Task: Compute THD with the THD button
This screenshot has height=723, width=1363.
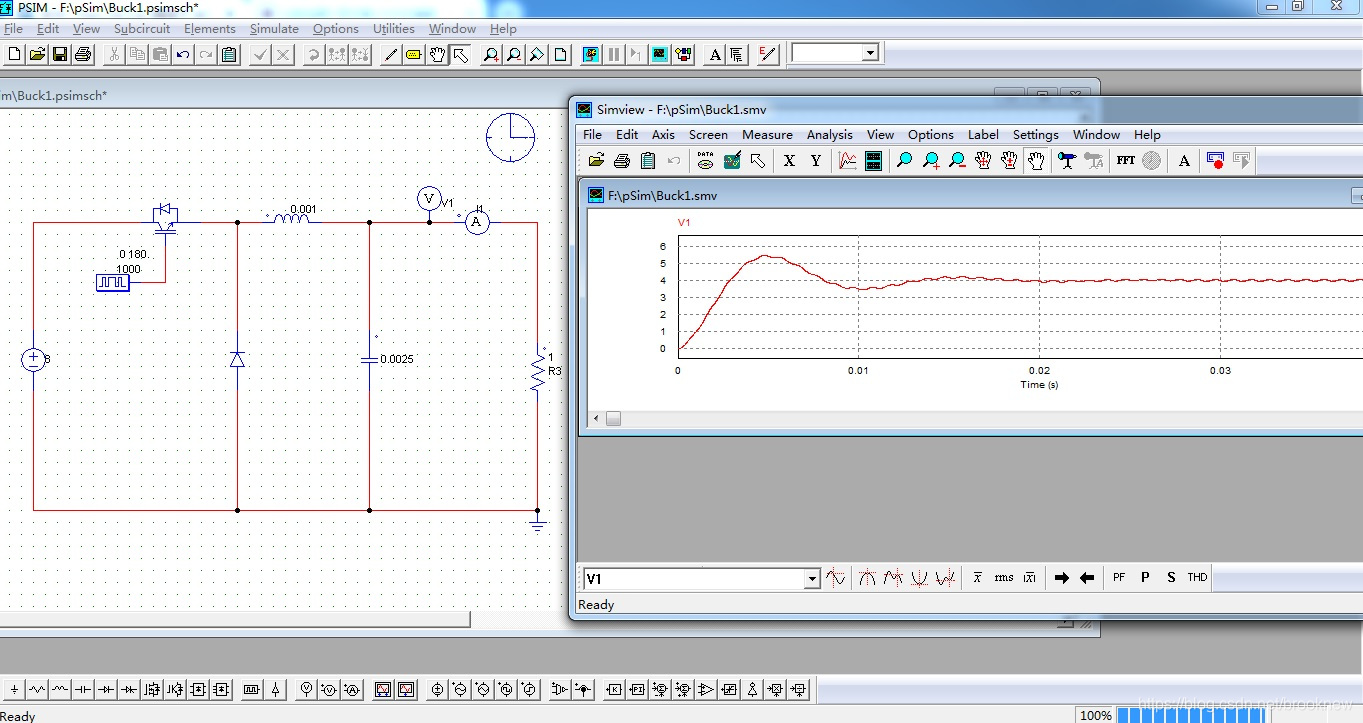Action: coord(1197,578)
